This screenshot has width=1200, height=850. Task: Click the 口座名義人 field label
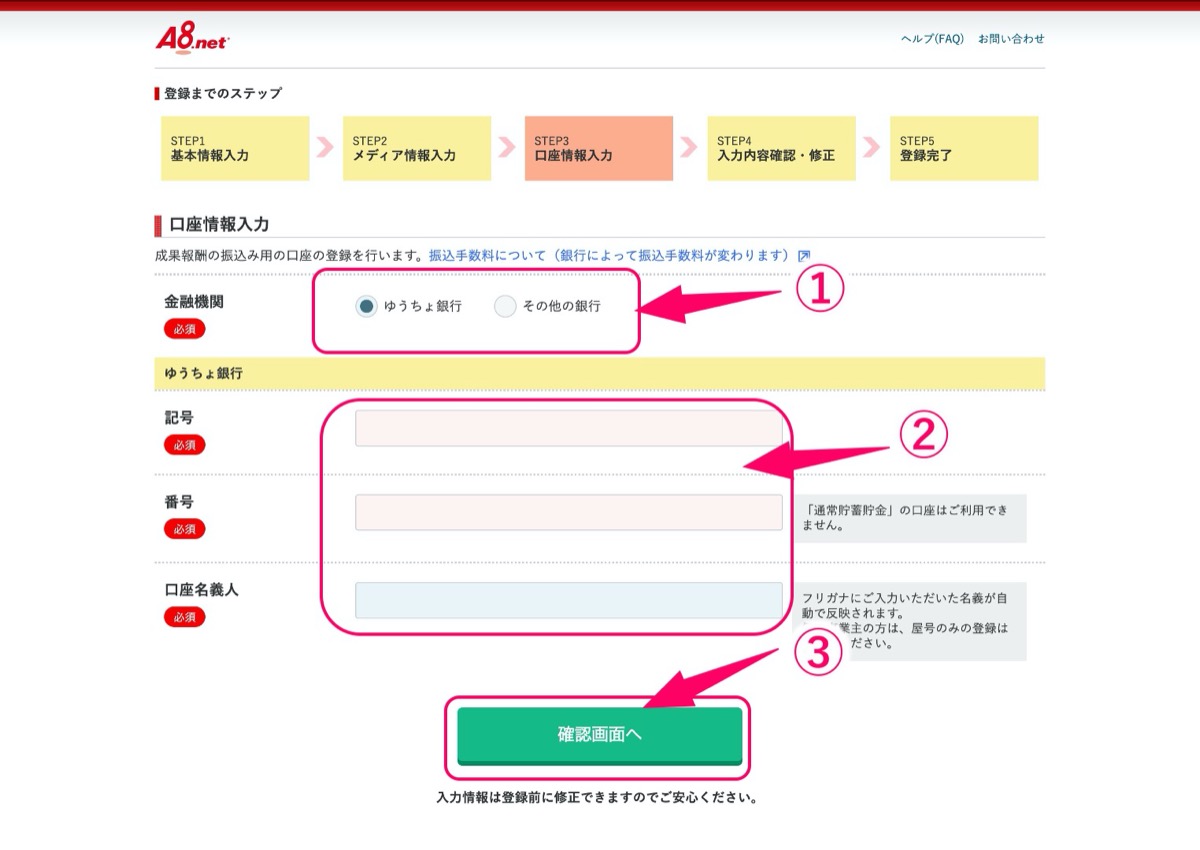(201, 590)
